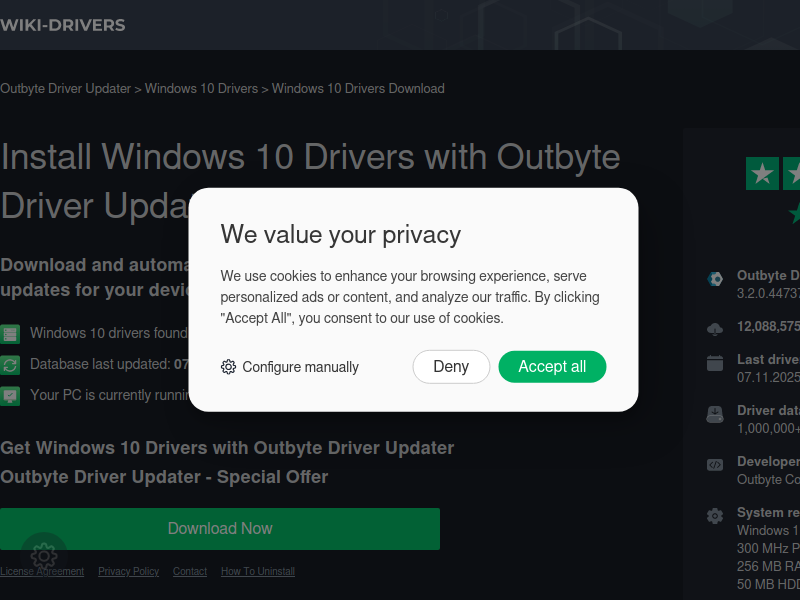Click the System requirements gear icon
Image resolution: width=800 pixels, height=600 pixels.
(x=715, y=516)
